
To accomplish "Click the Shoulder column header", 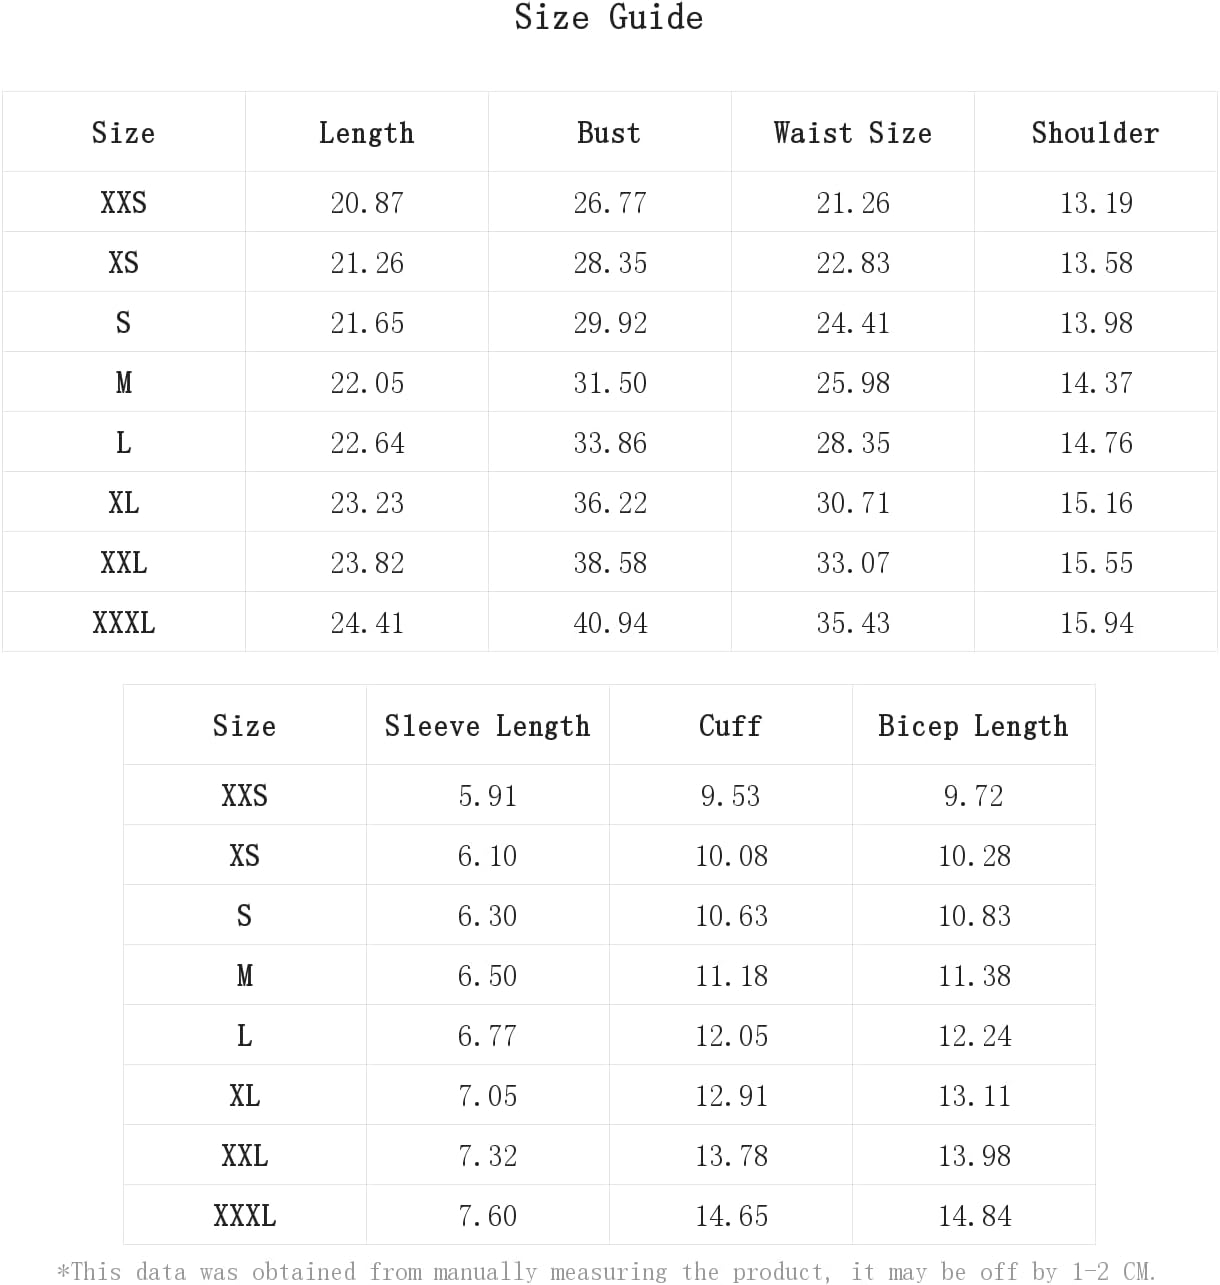I will point(1095,133).
